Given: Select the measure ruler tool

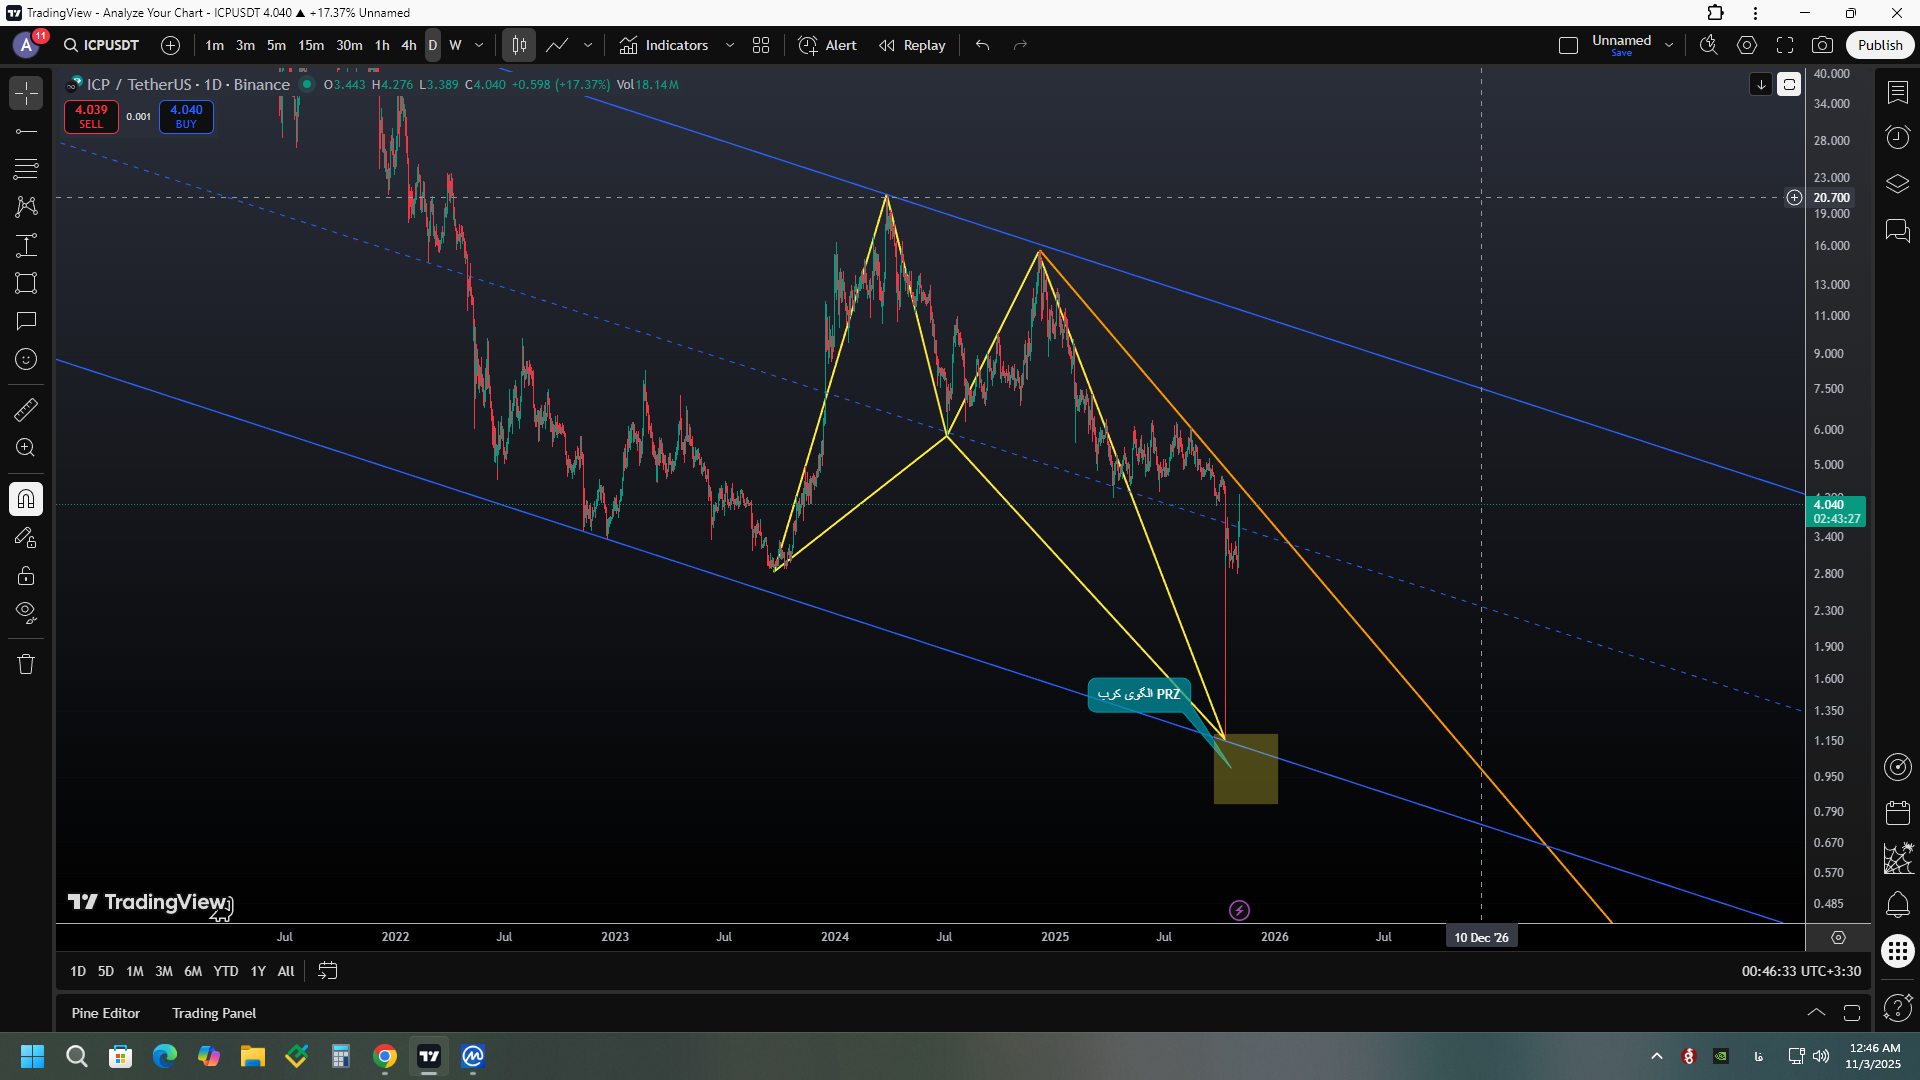Looking at the screenshot, I should [x=26, y=409].
